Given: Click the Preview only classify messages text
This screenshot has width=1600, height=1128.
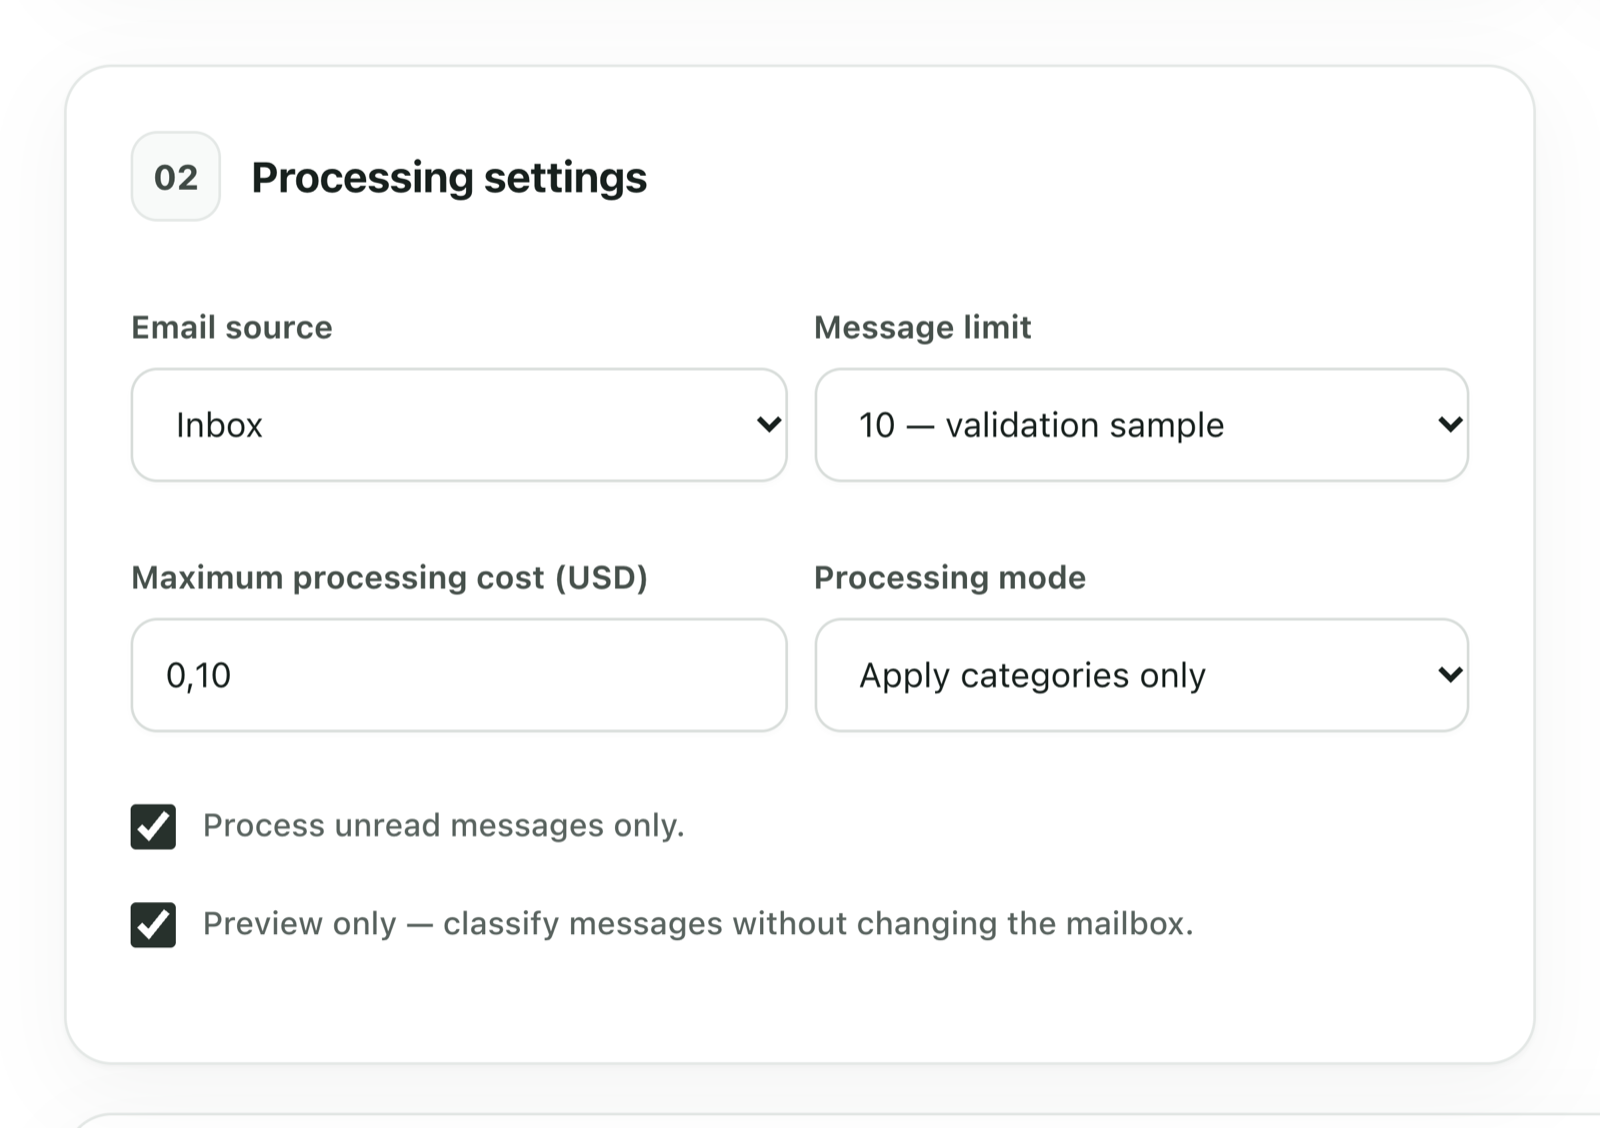Looking at the screenshot, I should pos(698,923).
